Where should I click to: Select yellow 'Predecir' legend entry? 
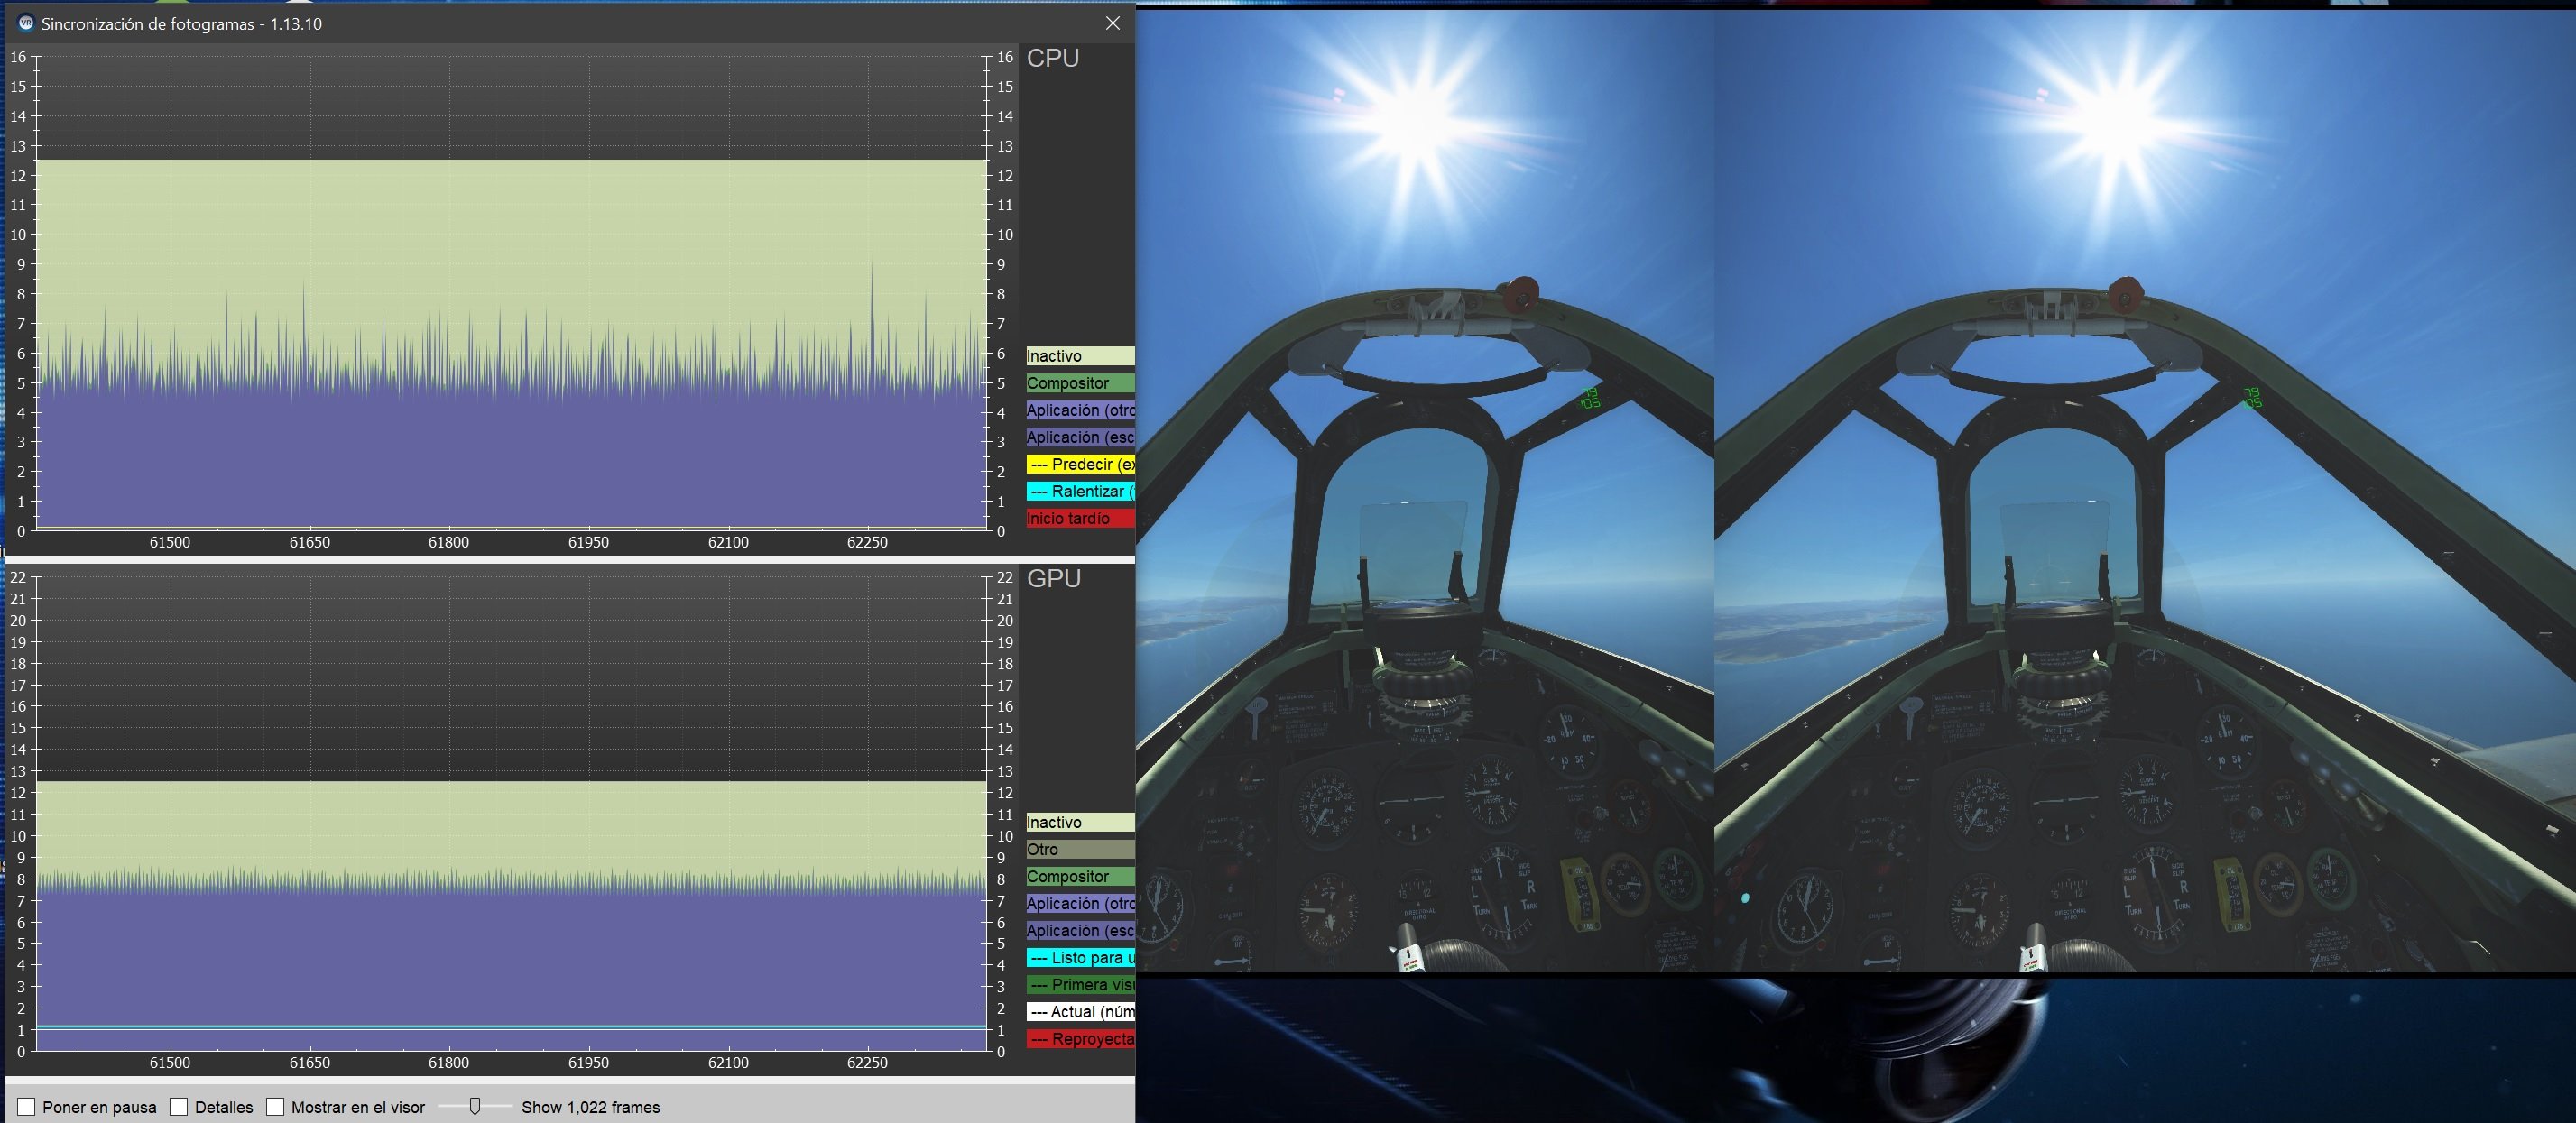coord(1079,464)
